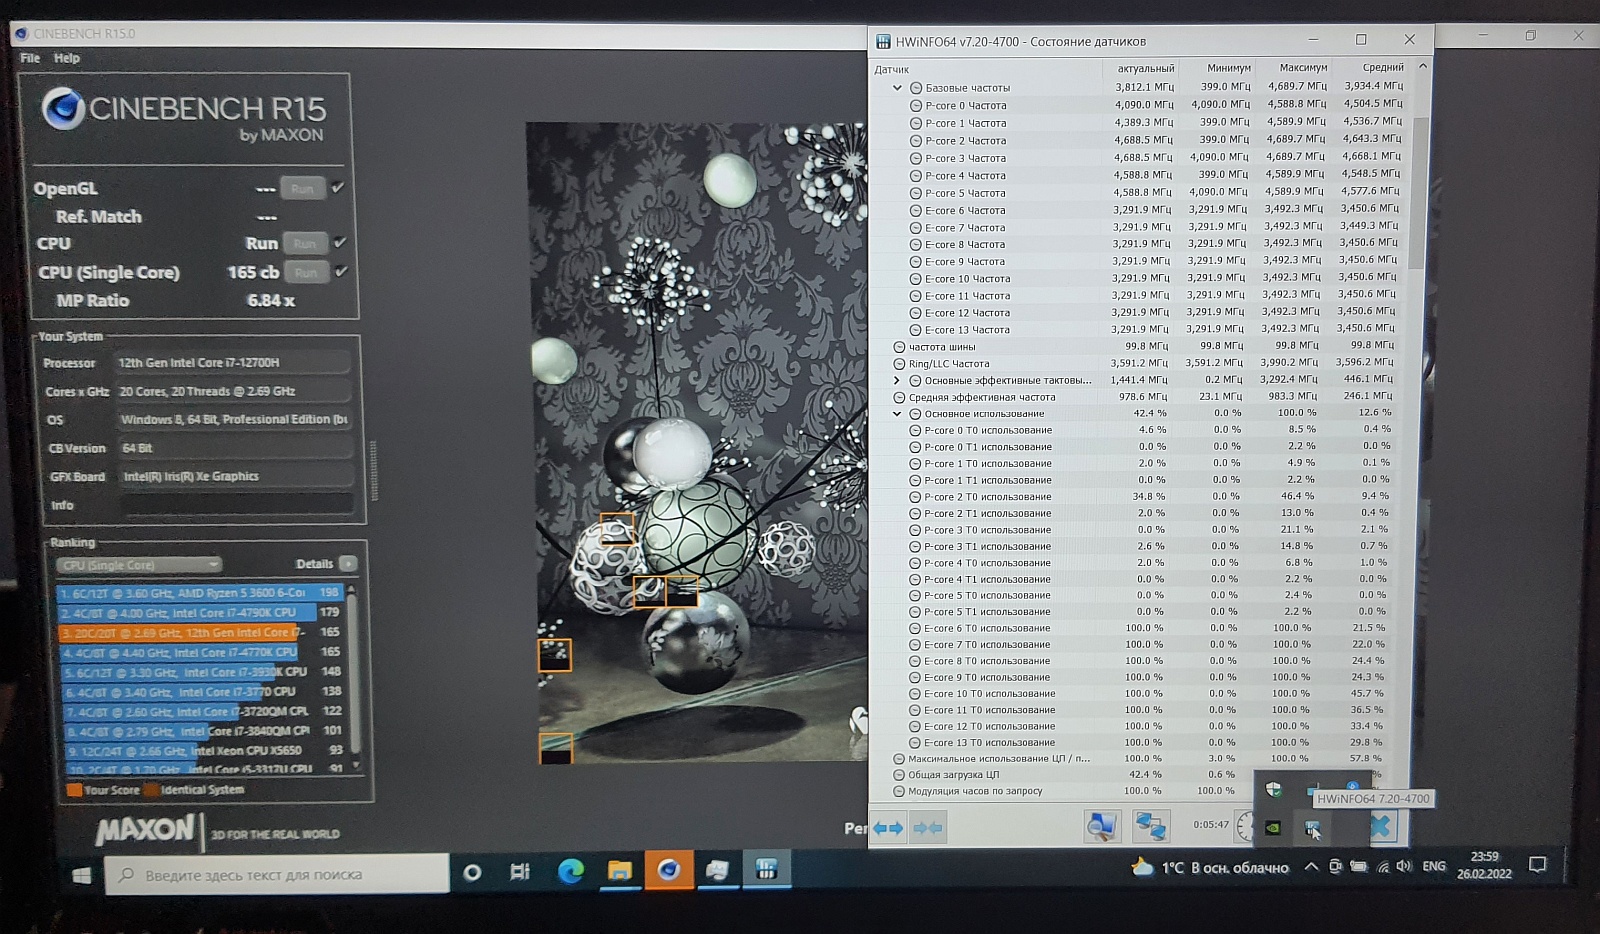The width and height of the screenshot is (1600, 934).
Task: Click the networked computers icon in HWiNFO
Action: 1150,826
